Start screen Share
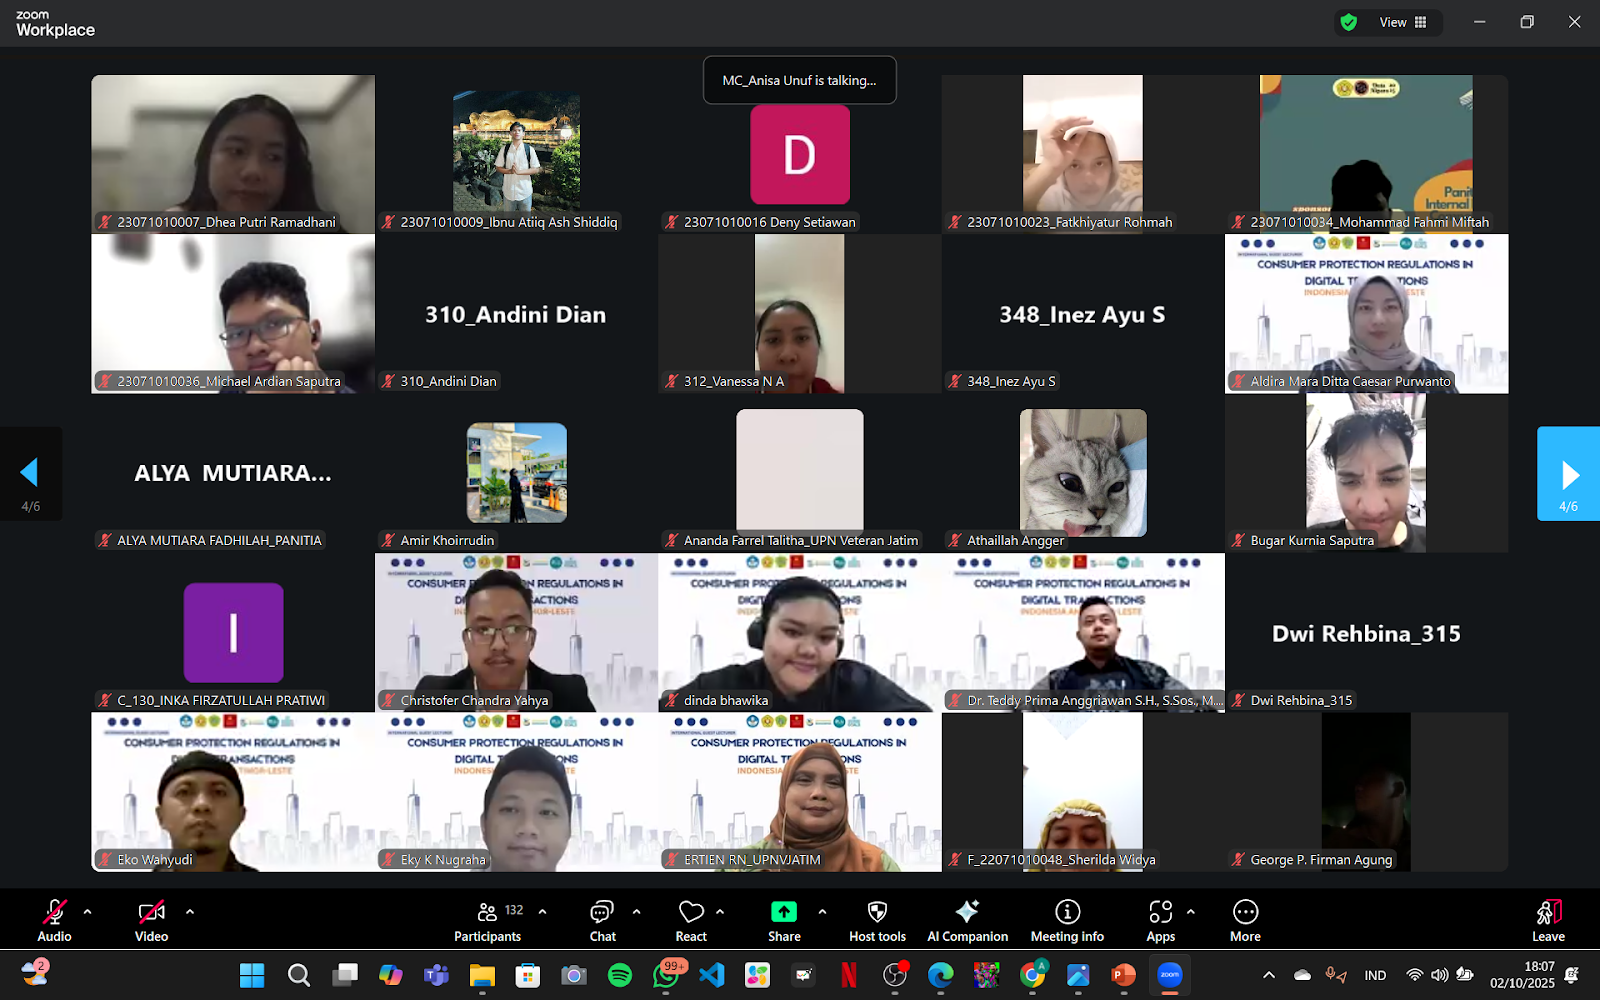This screenshot has width=1600, height=1000. coord(784,920)
